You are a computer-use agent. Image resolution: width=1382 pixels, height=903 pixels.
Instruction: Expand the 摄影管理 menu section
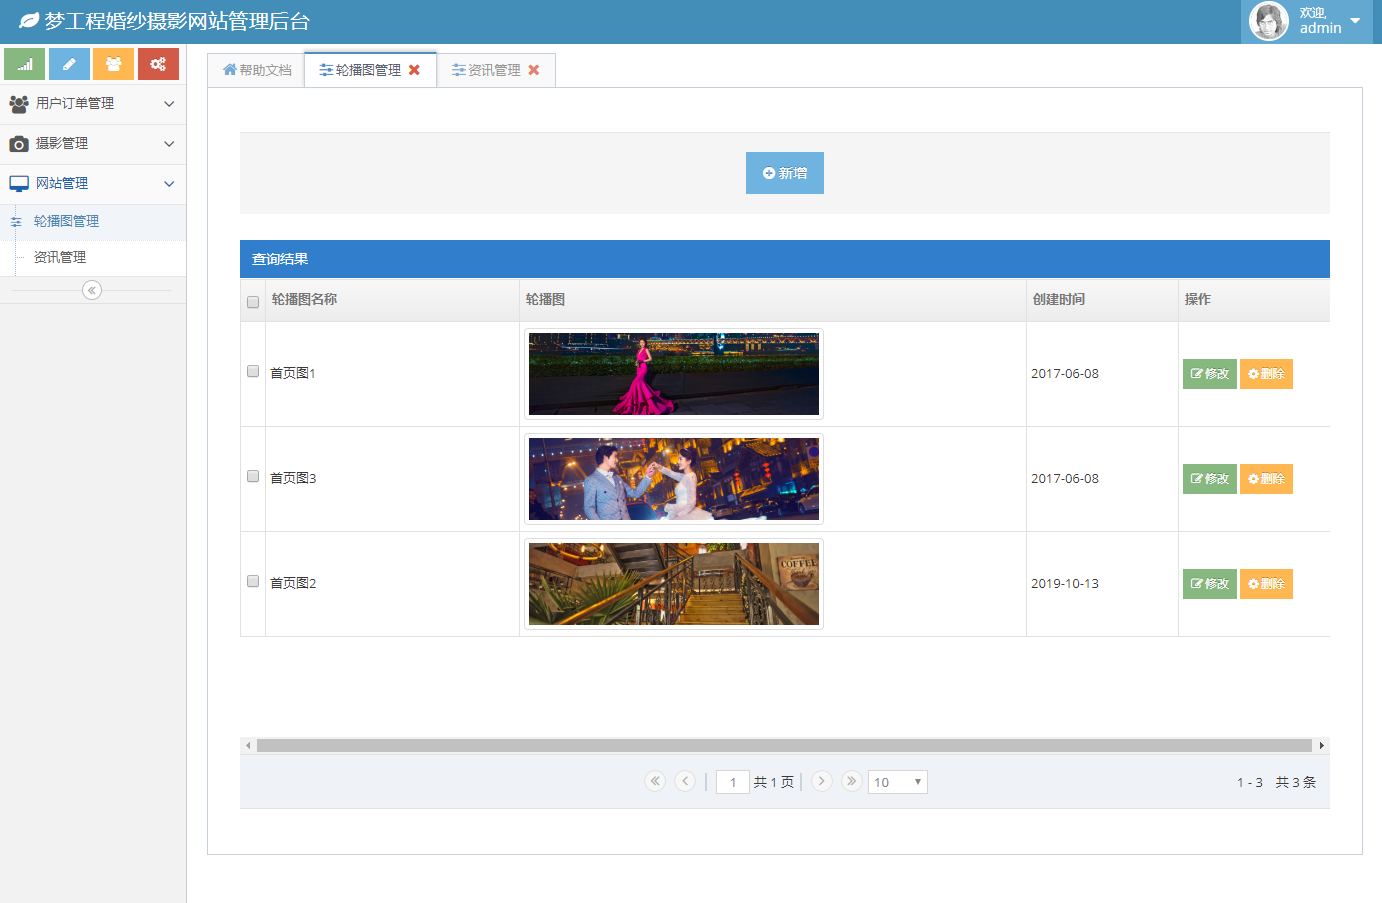click(93, 144)
